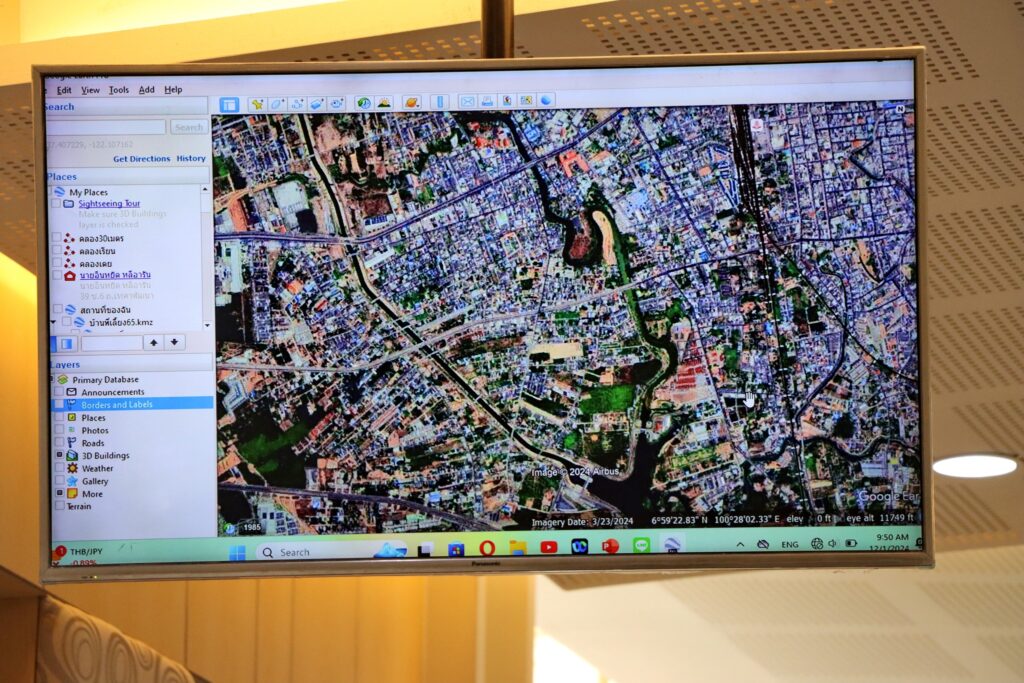The height and width of the screenshot is (683, 1024).
Task: Click the Search button beside search field
Action: click(x=189, y=127)
